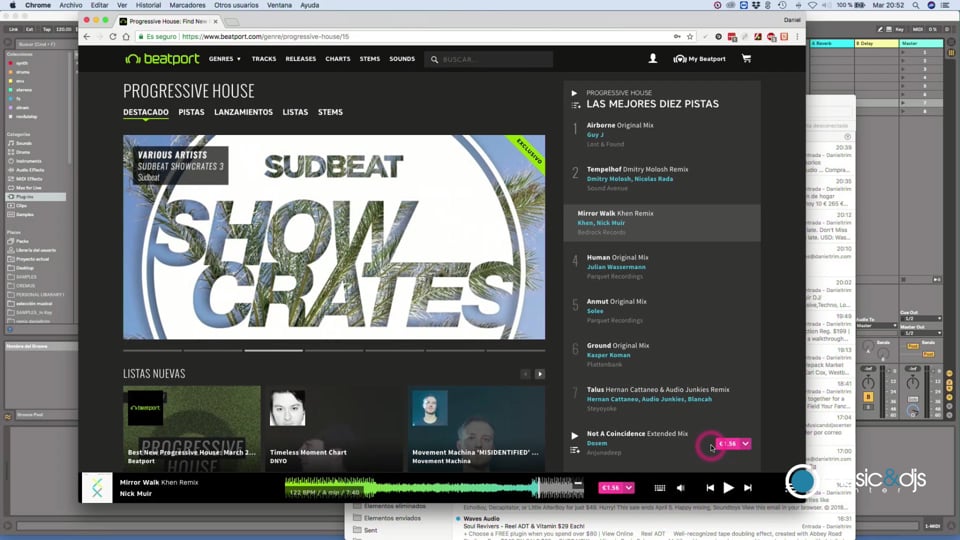Toggle the player volume icon
The image size is (960, 540).
681,488
